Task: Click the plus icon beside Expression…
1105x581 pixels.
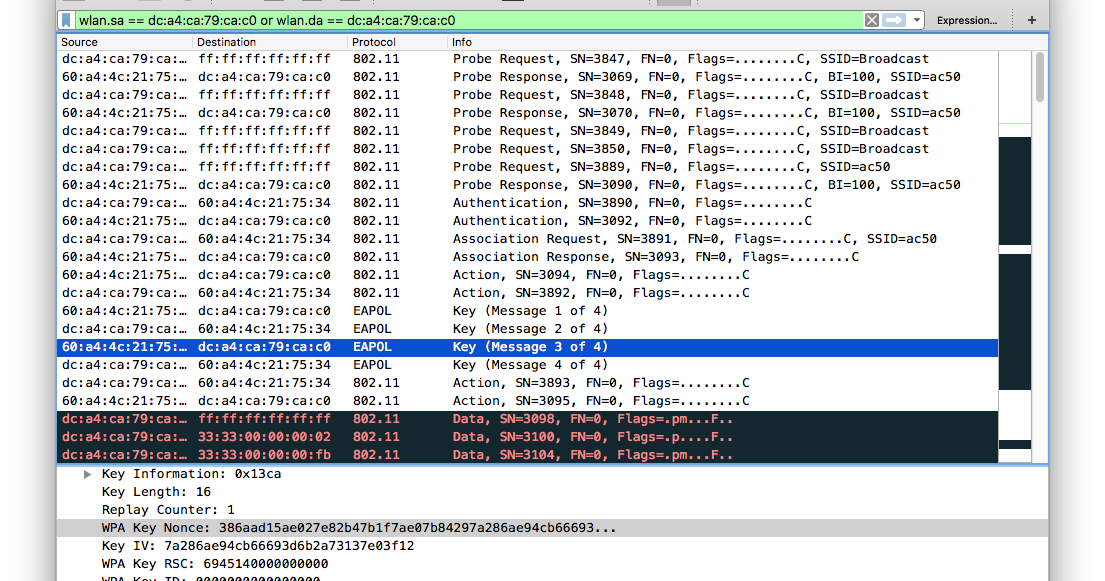Action: [1031, 19]
